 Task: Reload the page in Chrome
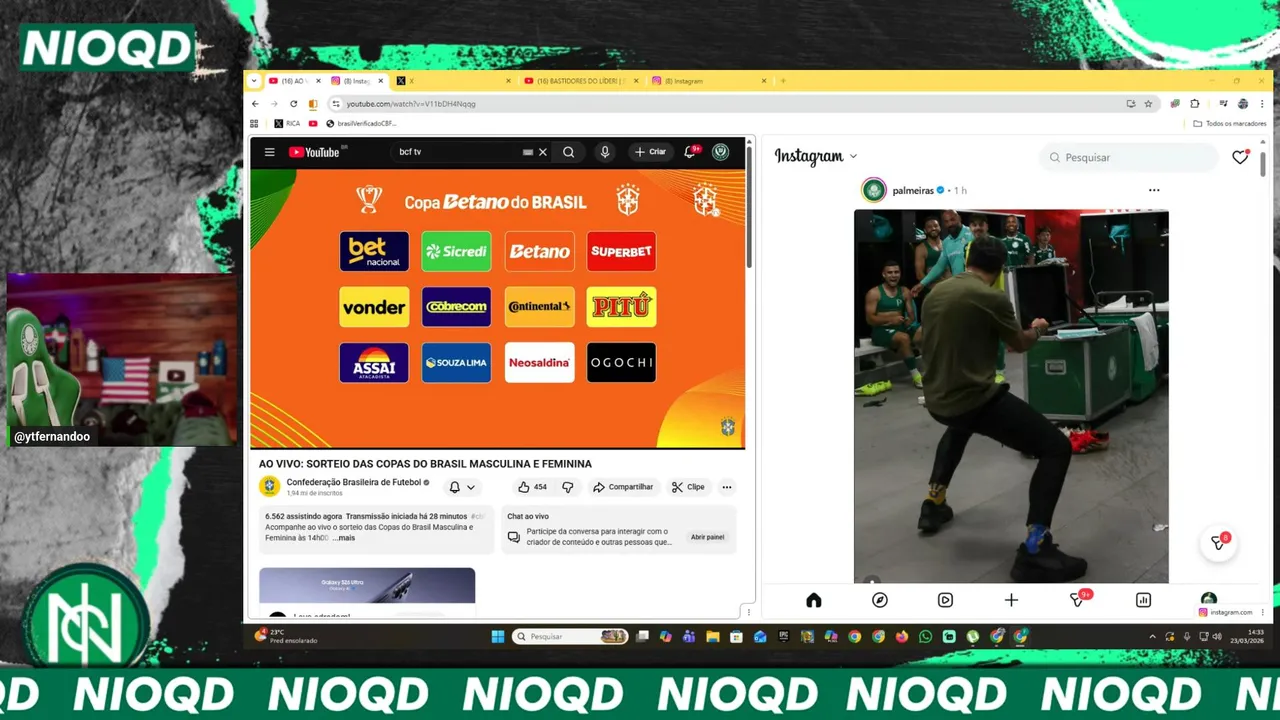point(293,104)
